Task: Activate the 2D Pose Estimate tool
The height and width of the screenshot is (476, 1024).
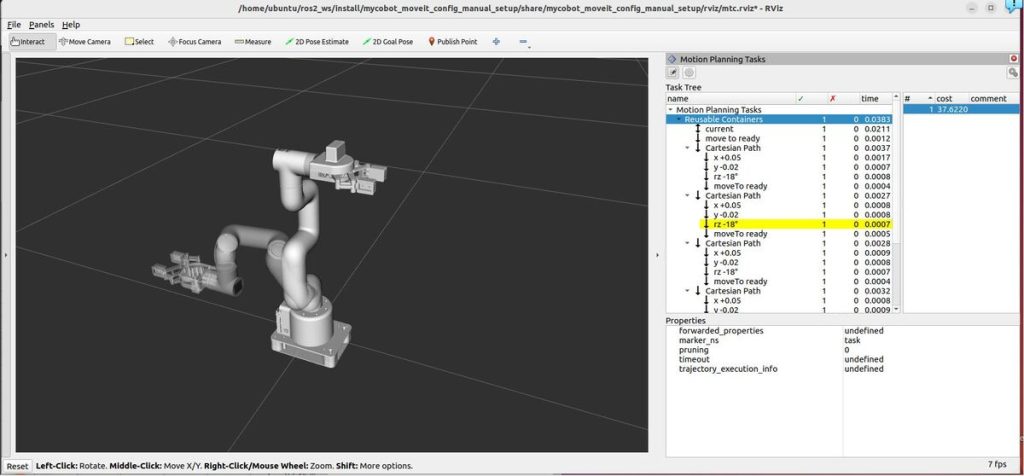Action: click(317, 41)
